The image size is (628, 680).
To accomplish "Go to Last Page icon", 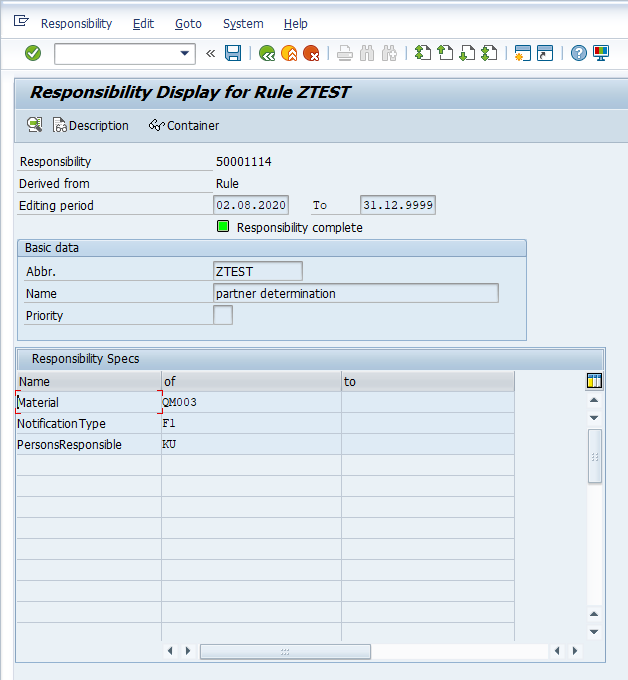I will [x=489, y=53].
